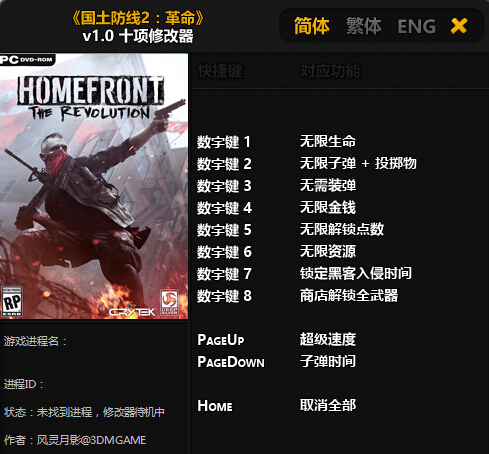This screenshot has height=454, width=489.
Task: Click the 作者 风灵月影@3DMGAME credit
Action: click(75, 440)
